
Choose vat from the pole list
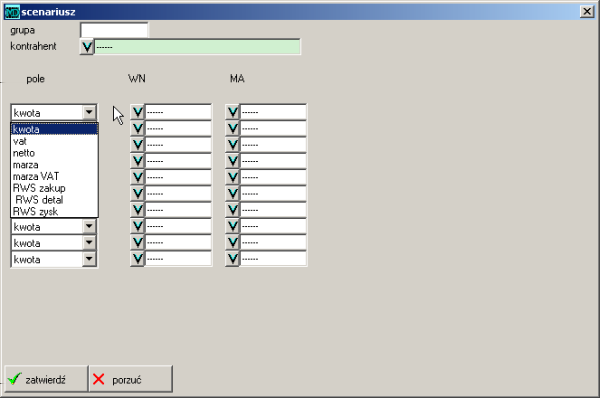[54, 141]
